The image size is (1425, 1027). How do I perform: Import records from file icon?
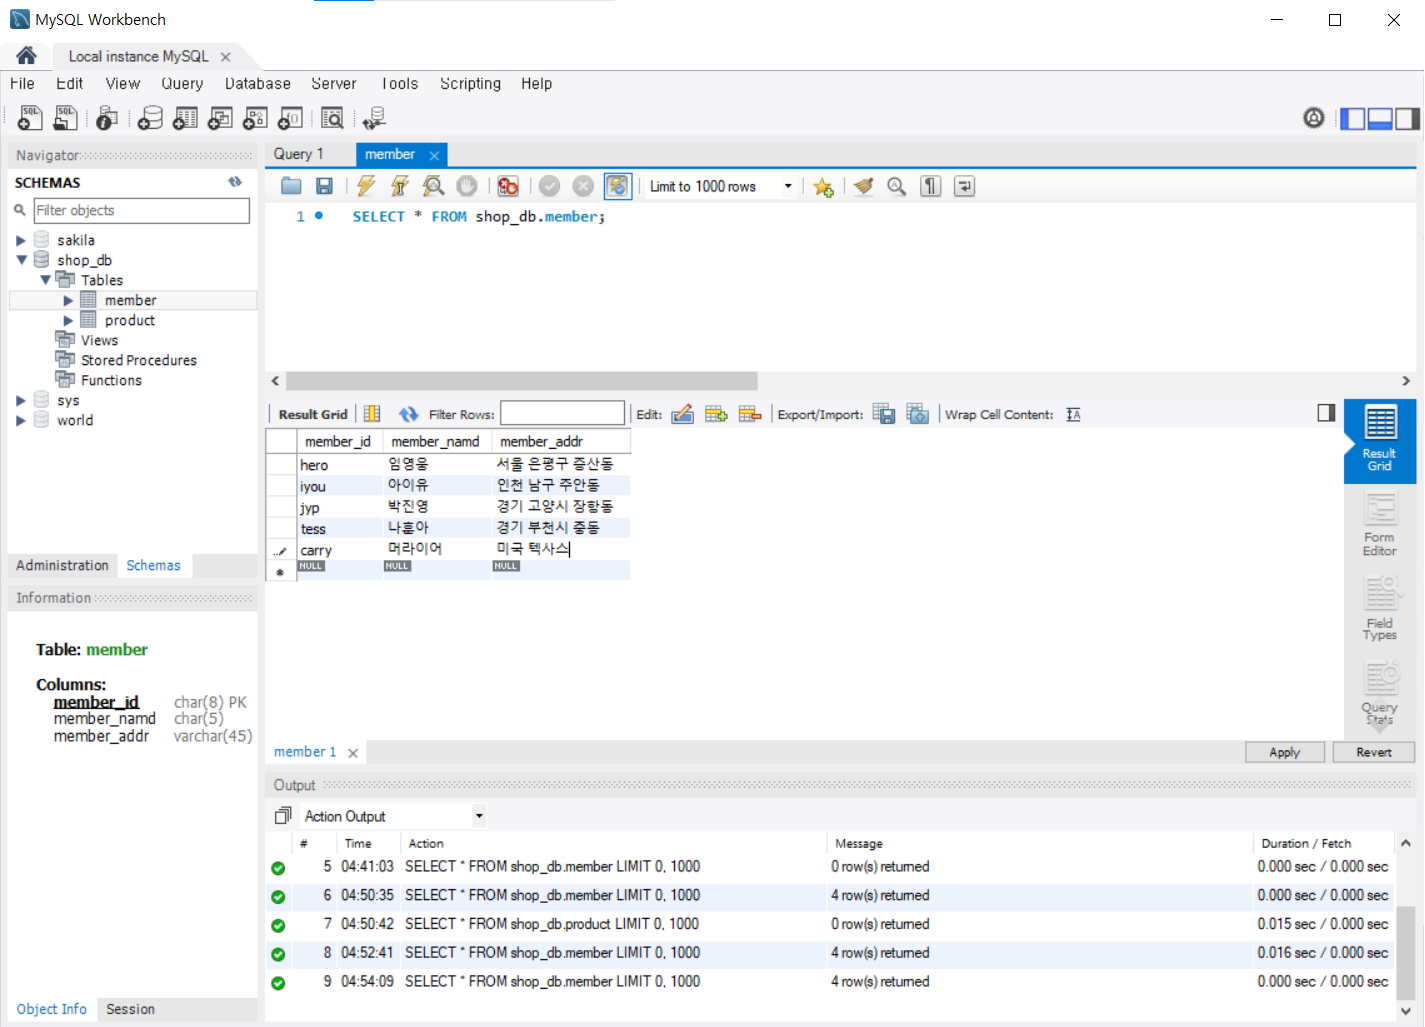[918, 414]
